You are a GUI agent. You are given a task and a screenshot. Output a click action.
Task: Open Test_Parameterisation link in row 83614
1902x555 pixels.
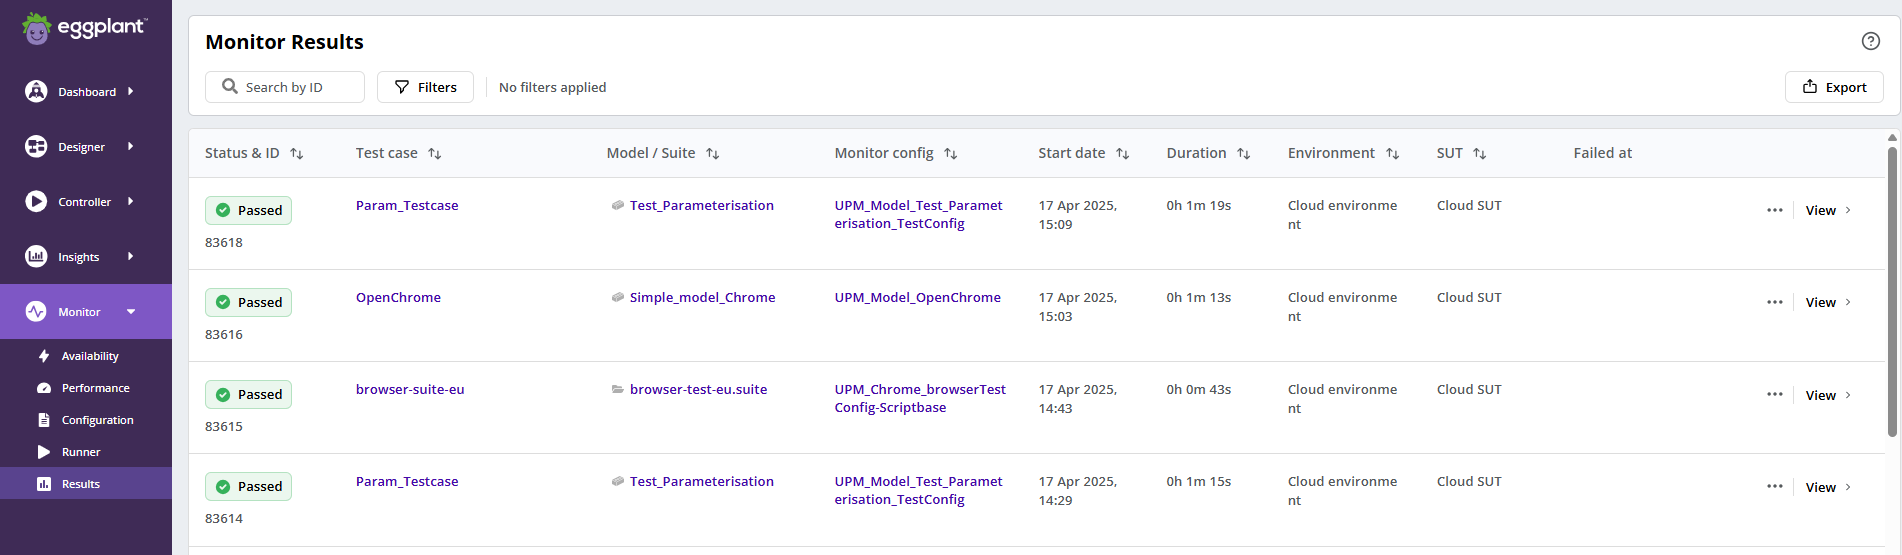(x=701, y=481)
